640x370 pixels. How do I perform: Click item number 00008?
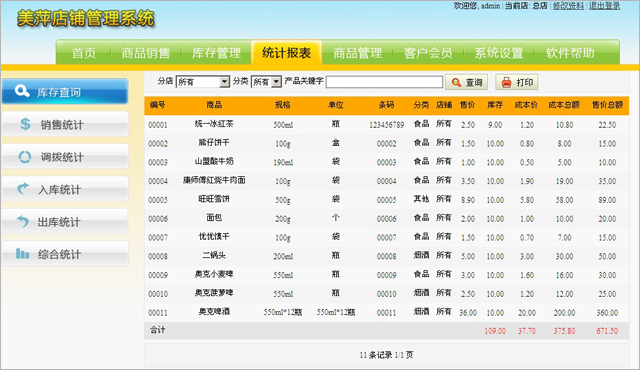(x=158, y=256)
